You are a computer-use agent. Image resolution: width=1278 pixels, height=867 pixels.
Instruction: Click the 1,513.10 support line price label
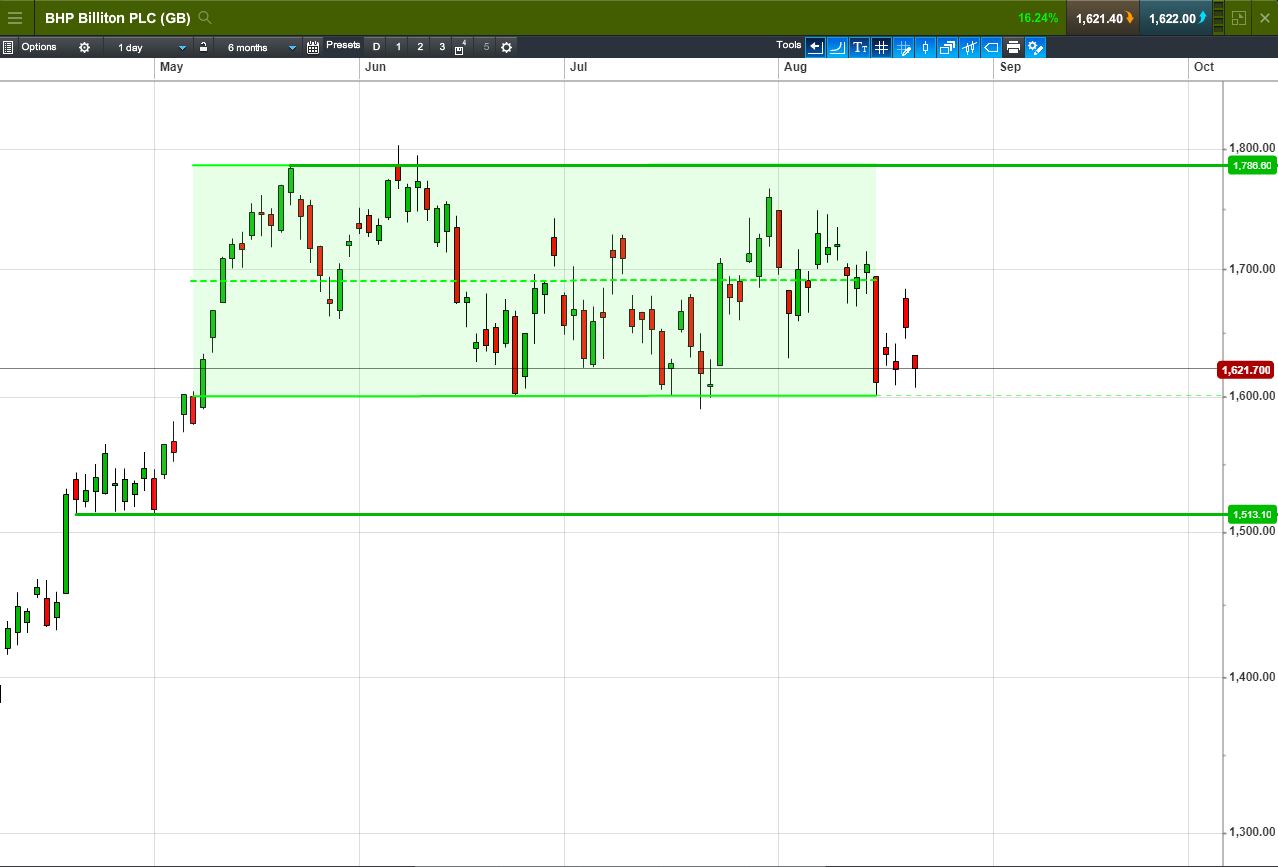(x=1251, y=515)
